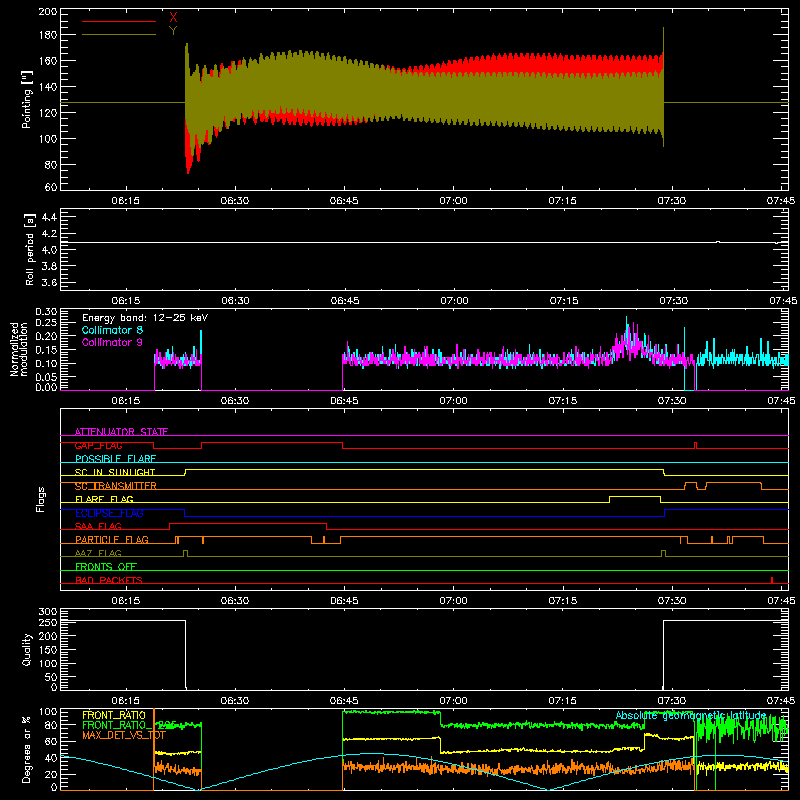Click the 0.30 value on modulation axis
800x800 pixels.
pos(46,312)
